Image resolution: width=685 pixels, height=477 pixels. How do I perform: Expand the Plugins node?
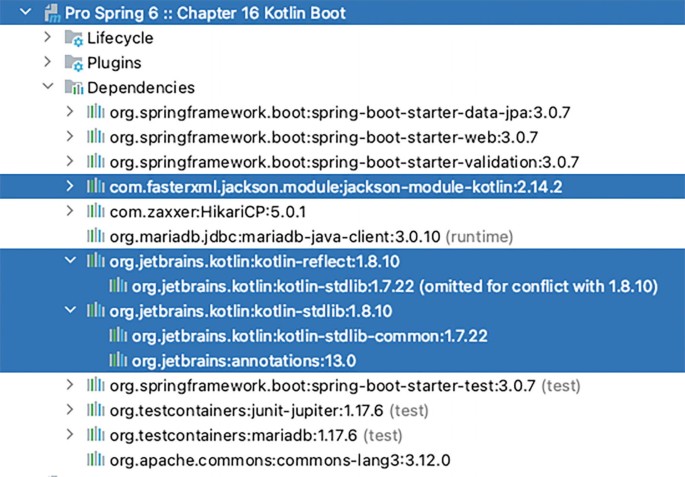(46, 63)
